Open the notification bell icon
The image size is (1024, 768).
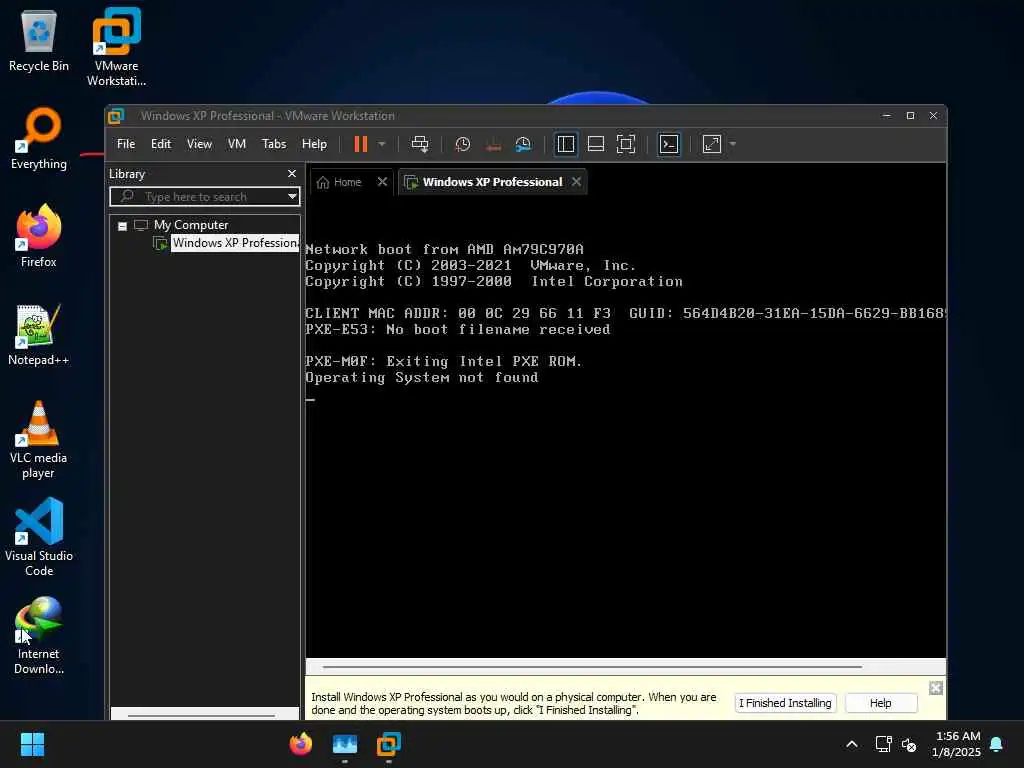pos(997,744)
